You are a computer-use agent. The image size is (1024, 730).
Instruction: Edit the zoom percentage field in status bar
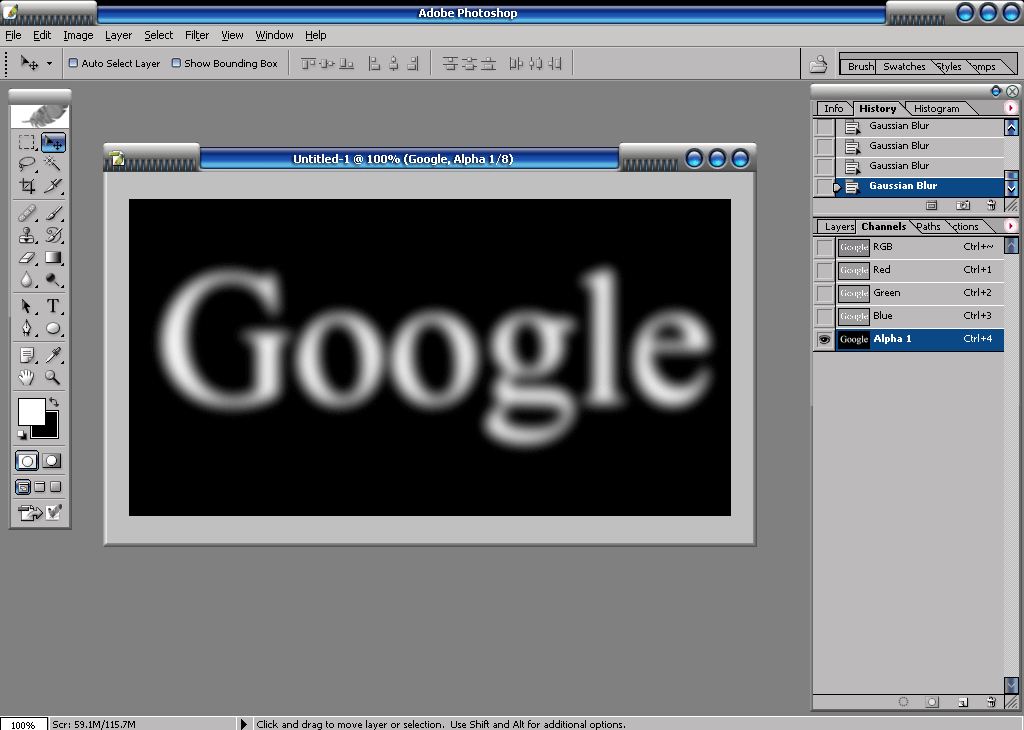tap(23, 724)
